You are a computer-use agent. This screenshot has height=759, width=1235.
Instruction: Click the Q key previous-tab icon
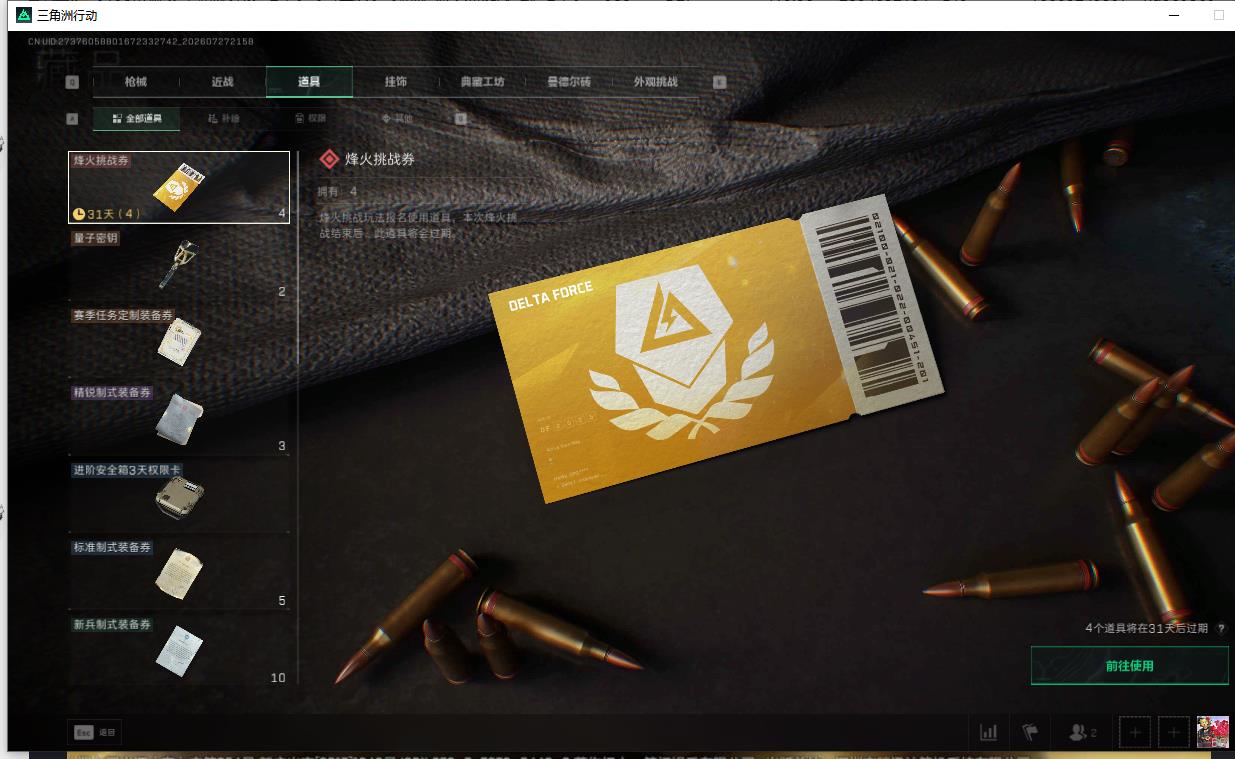[72, 82]
